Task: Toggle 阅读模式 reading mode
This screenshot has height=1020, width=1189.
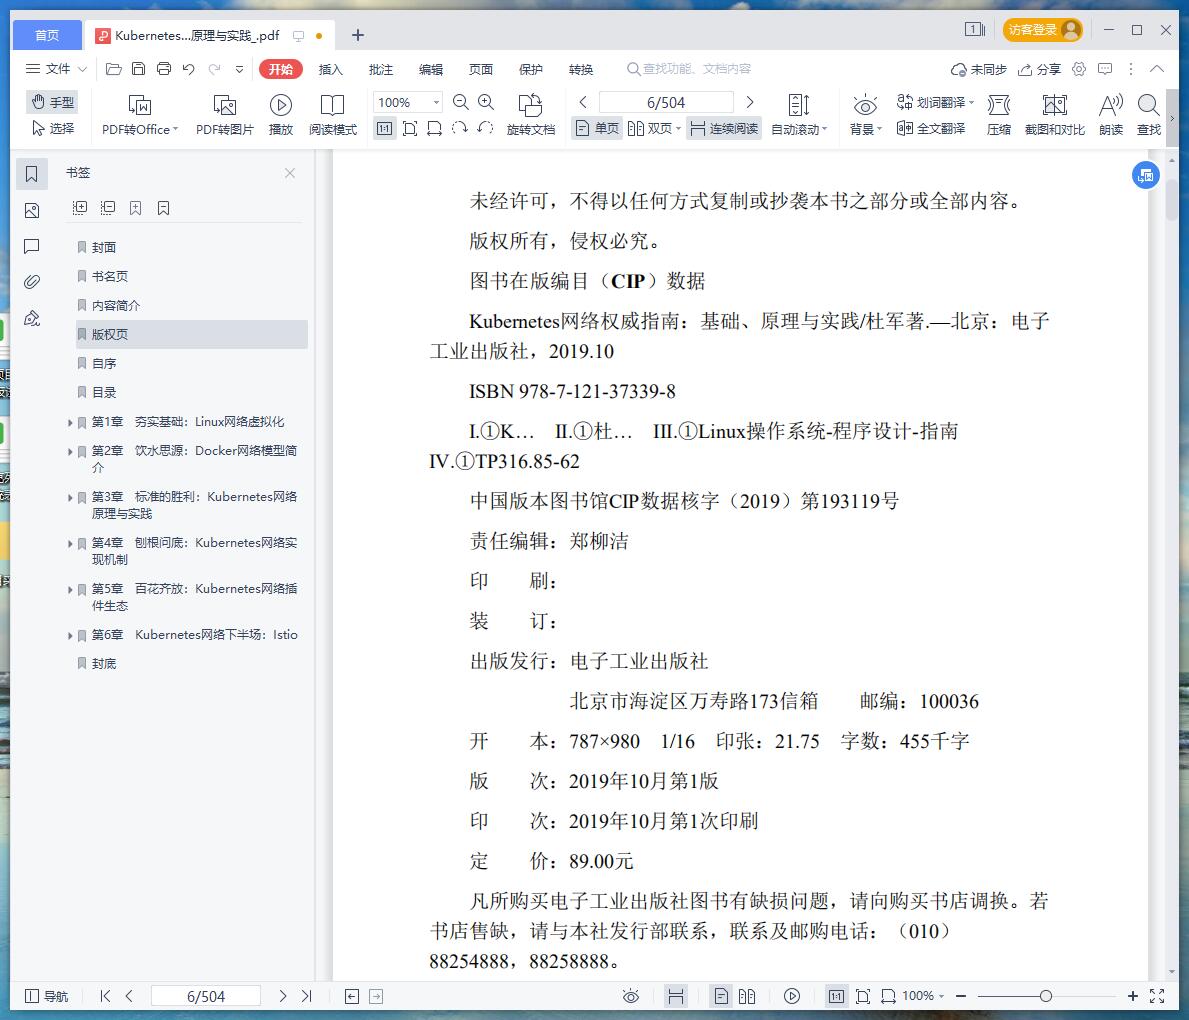Action: tap(332, 115)
